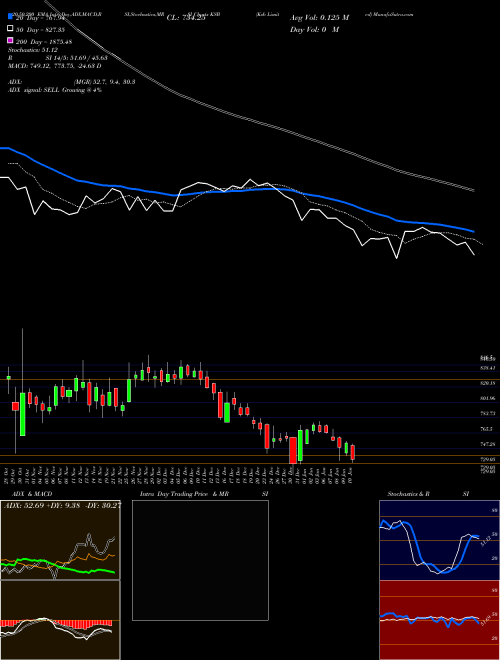The image size is (500, 660).
Task: Click the 820.18 price axis label
Action: click(489, 383)
